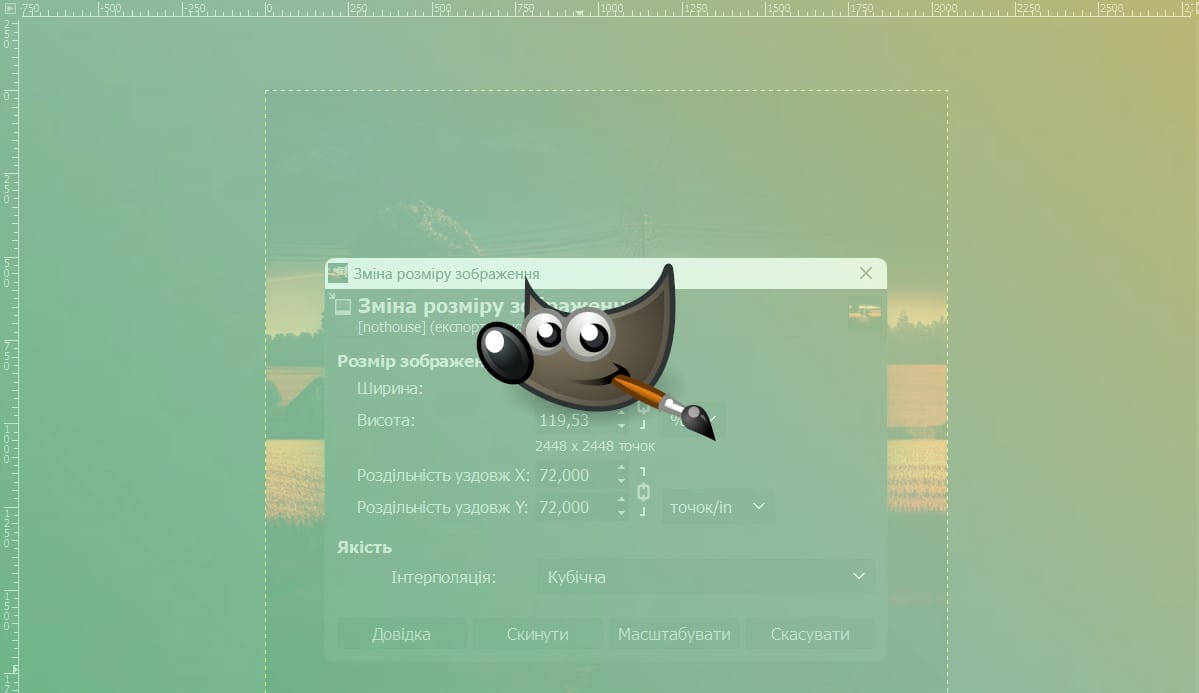Open the точок/in resolution unit dropdown
Screen dimensions: 1199x693
coord(718,507)
